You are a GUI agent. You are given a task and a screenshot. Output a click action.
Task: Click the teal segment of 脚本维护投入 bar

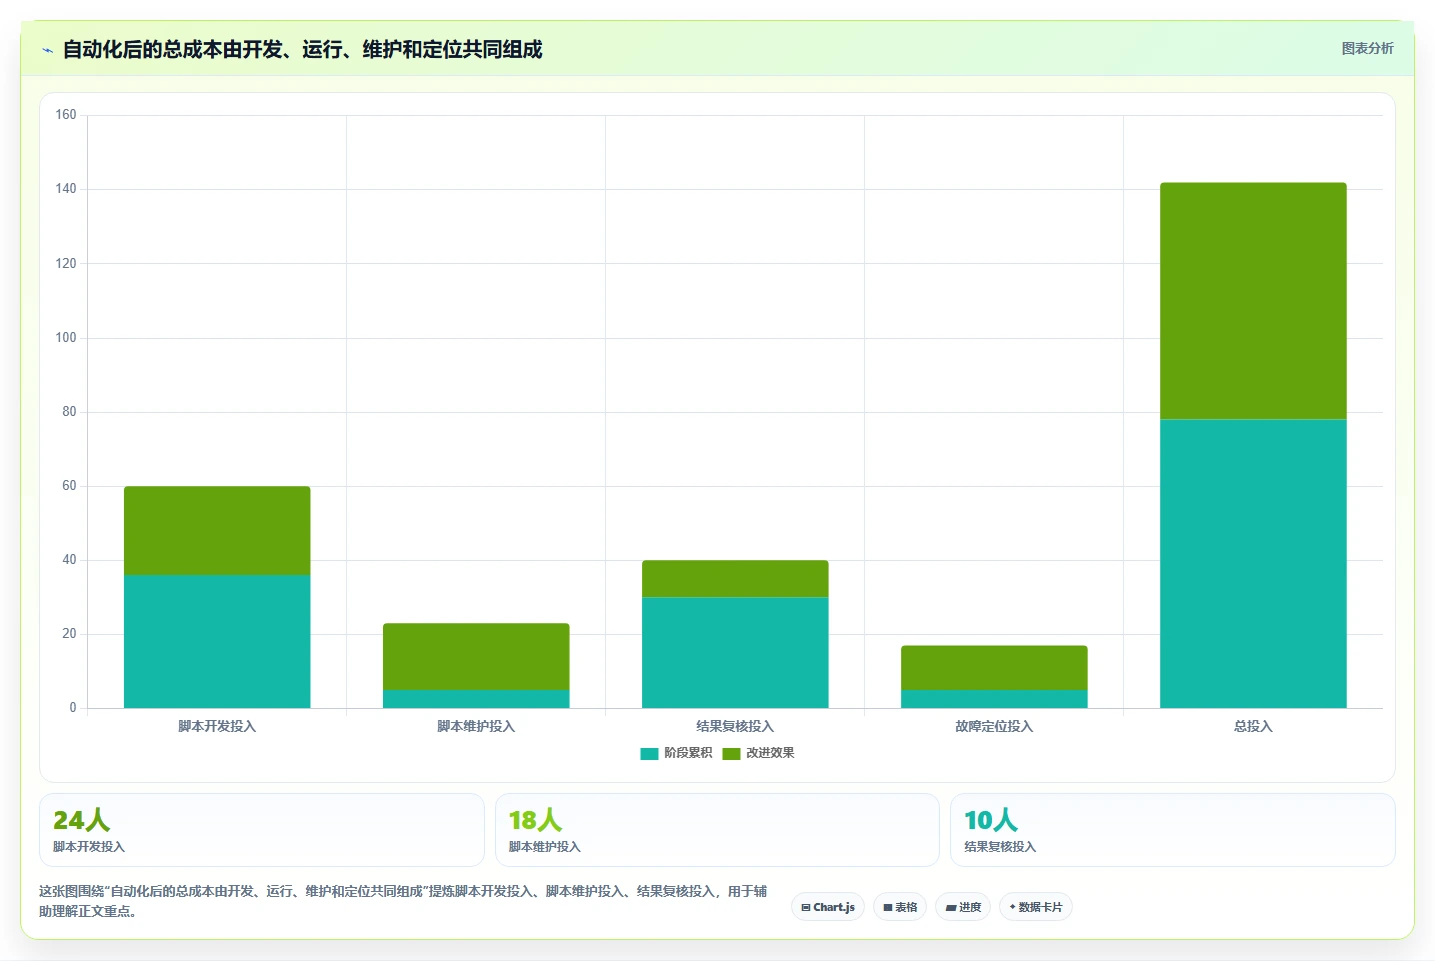[476, 699]
